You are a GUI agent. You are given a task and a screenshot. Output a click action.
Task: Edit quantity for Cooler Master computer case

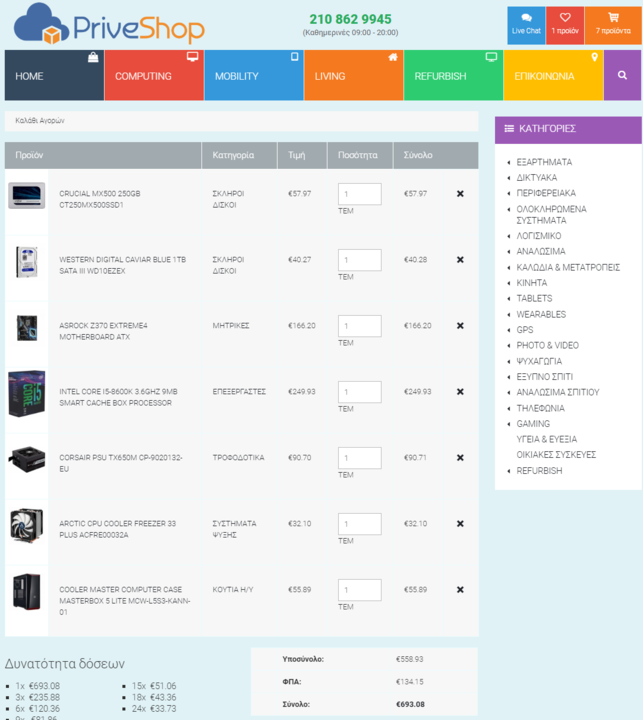click(360, 590)
